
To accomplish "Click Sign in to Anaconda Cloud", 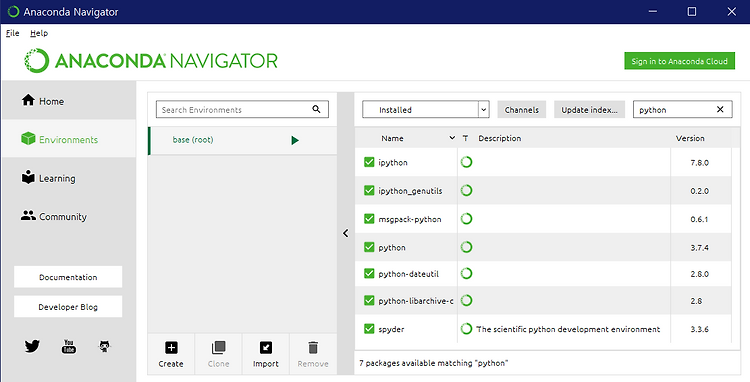I will (x=679, y=61).
